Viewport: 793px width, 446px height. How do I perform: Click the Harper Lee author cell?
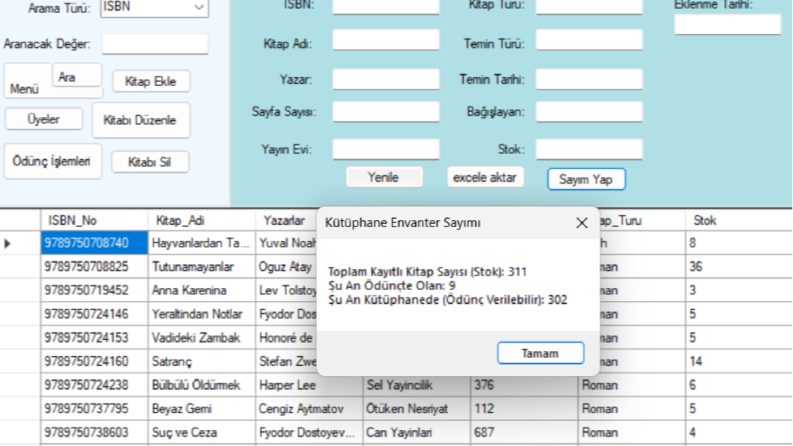(309, 385)
